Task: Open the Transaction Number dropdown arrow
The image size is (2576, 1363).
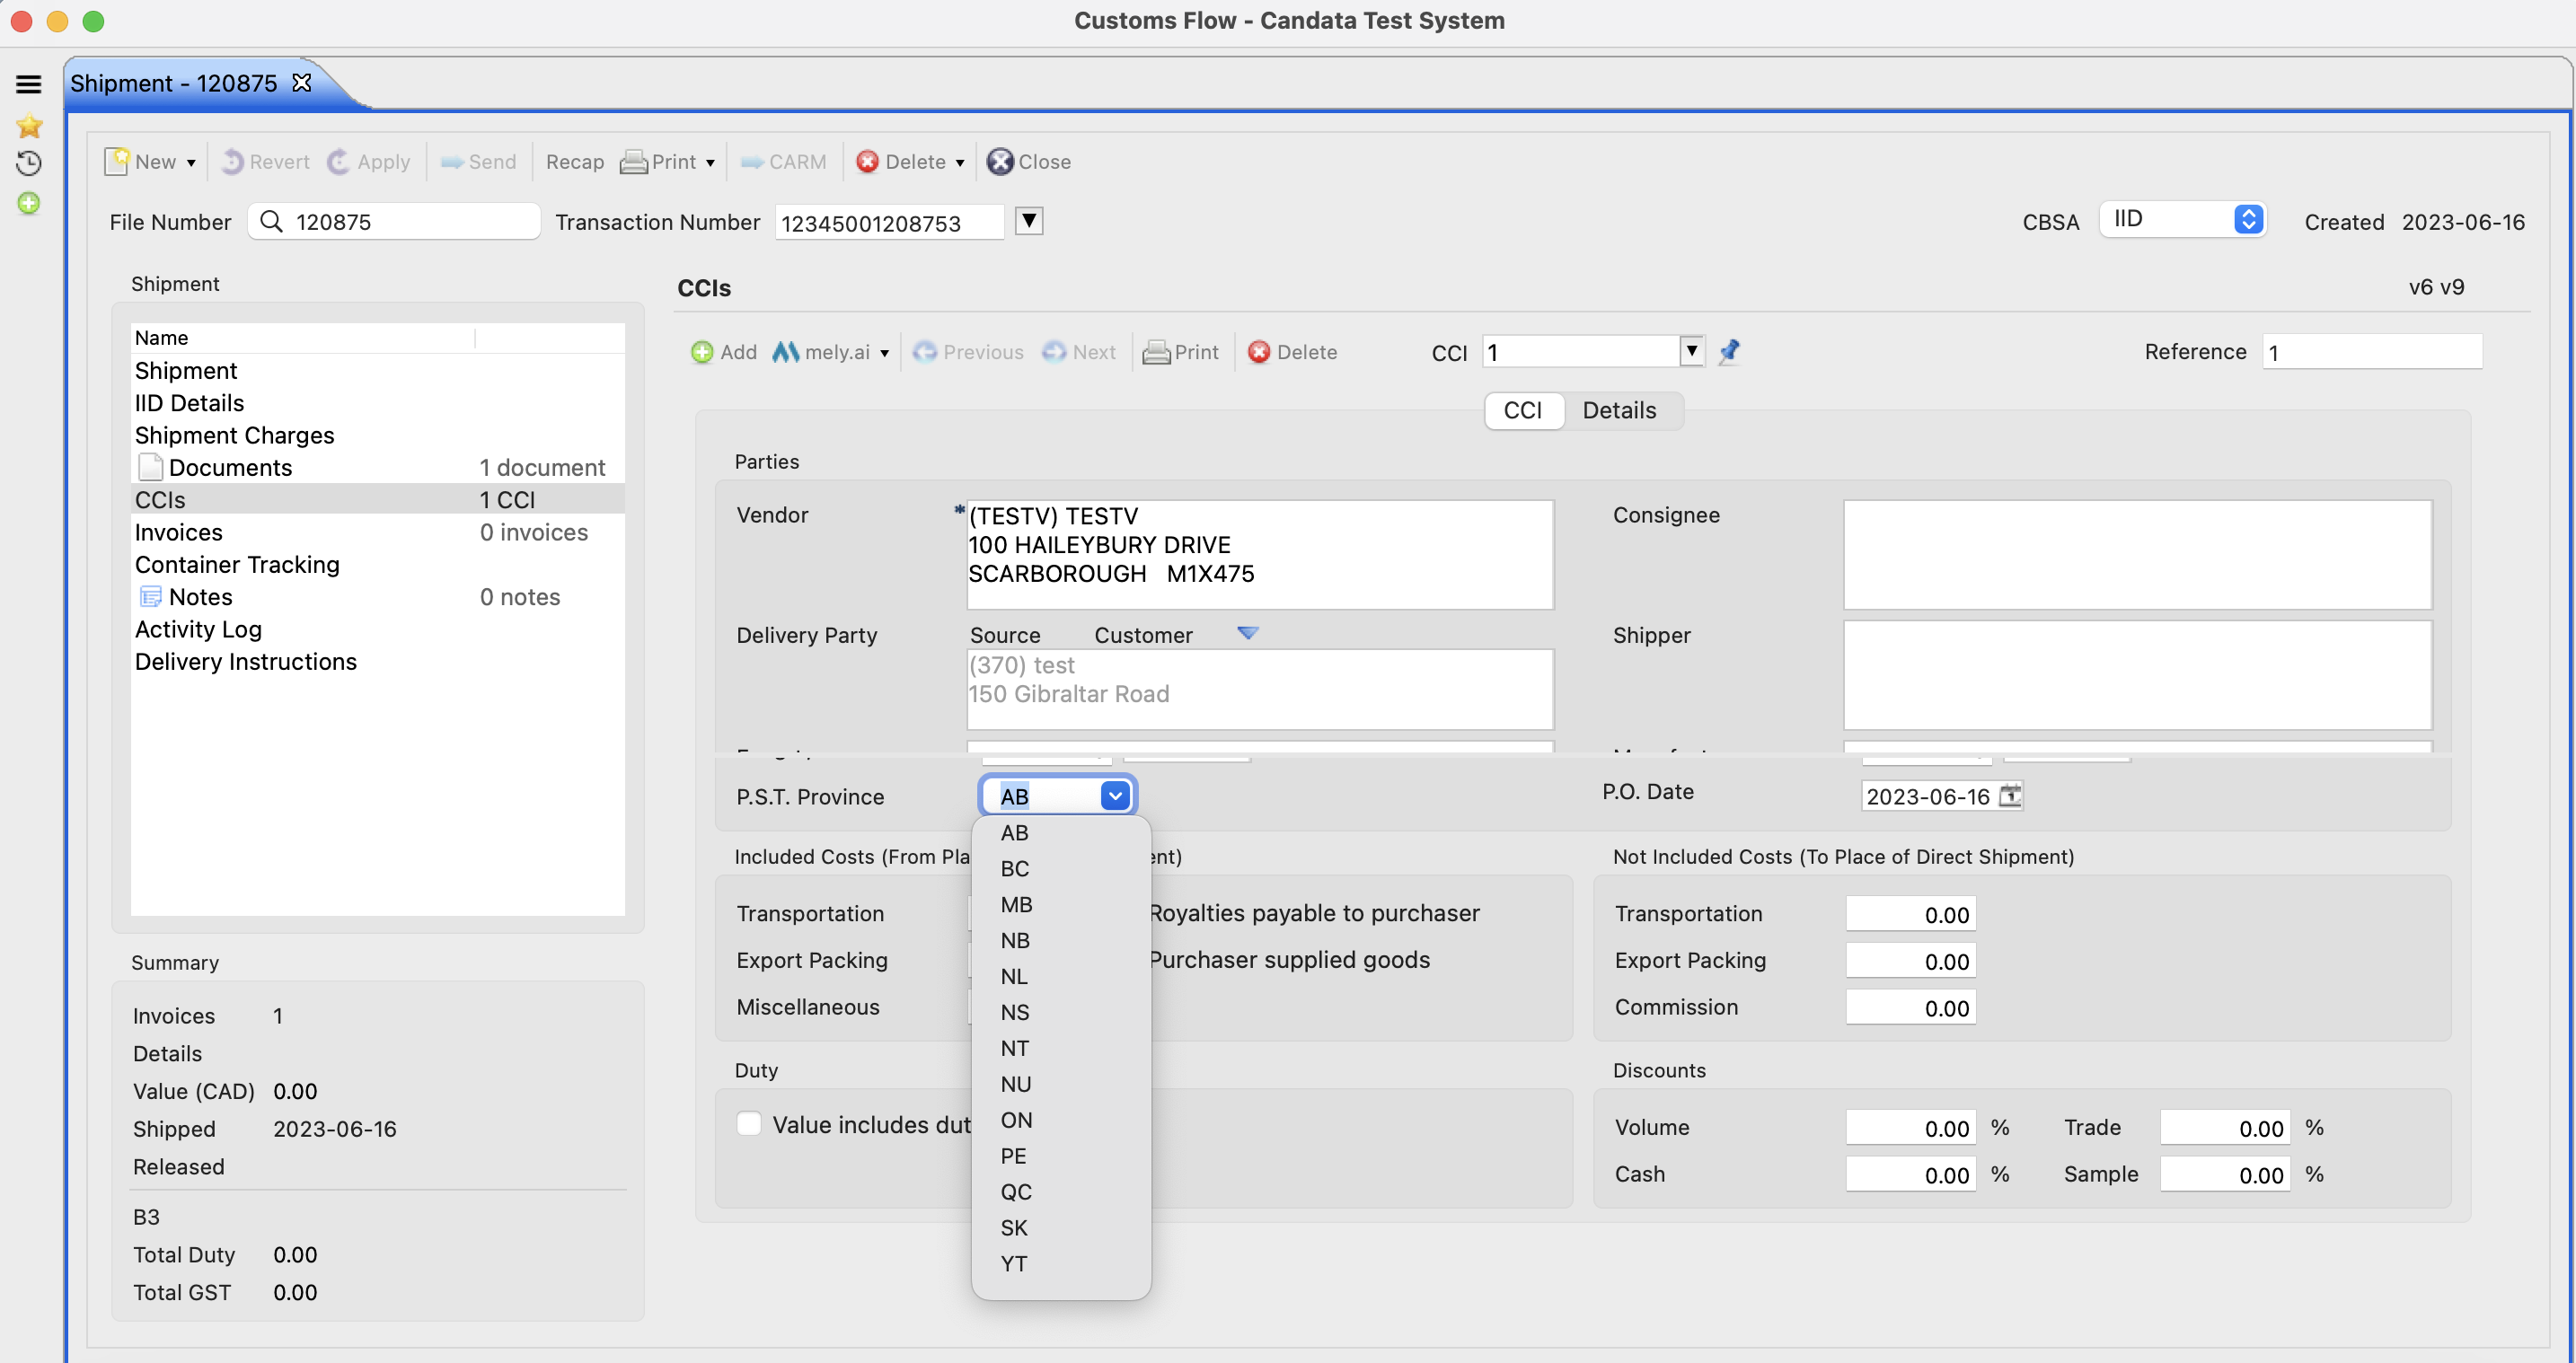Action: click(x=1028, y=220)
